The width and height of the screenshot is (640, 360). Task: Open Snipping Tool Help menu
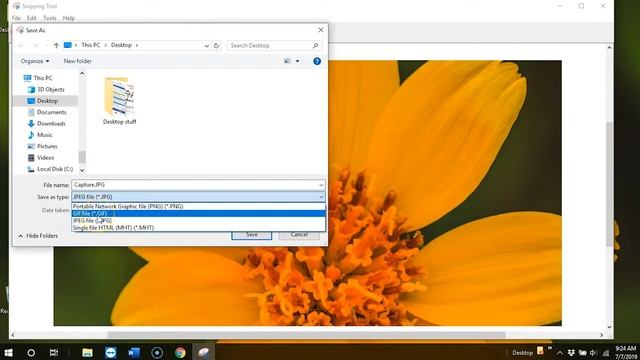click(69, 18)
